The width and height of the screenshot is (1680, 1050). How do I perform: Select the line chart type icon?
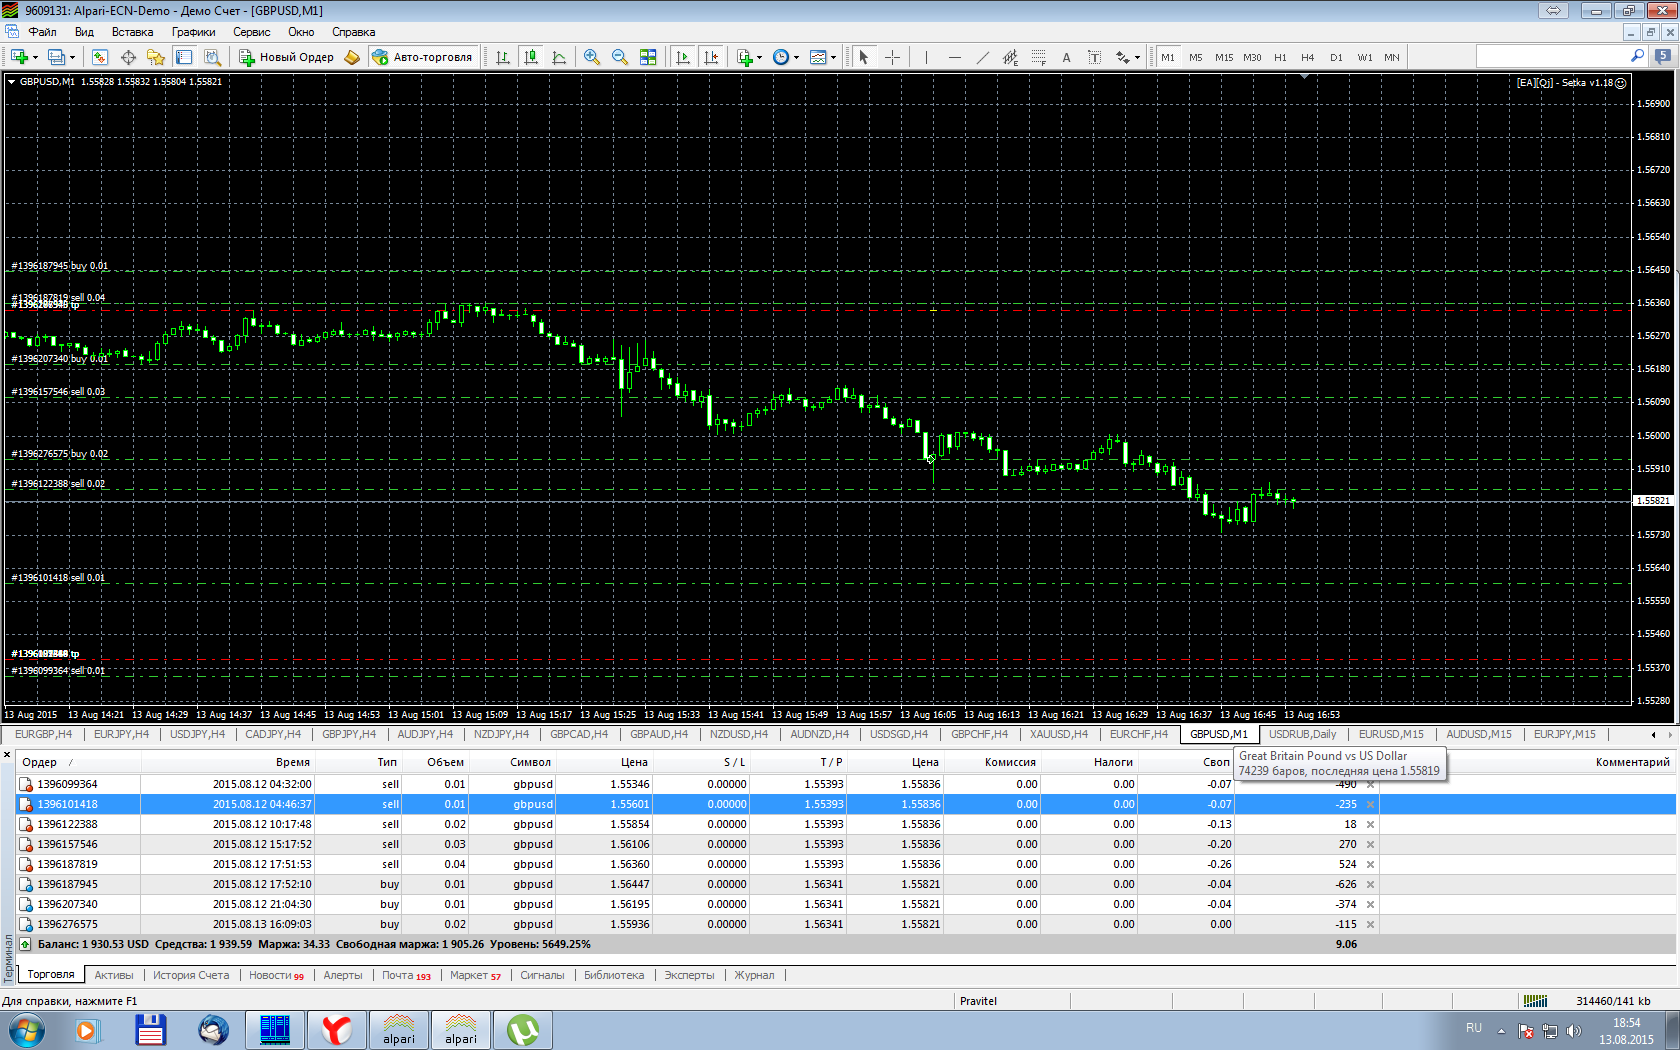tap(559, 57)
